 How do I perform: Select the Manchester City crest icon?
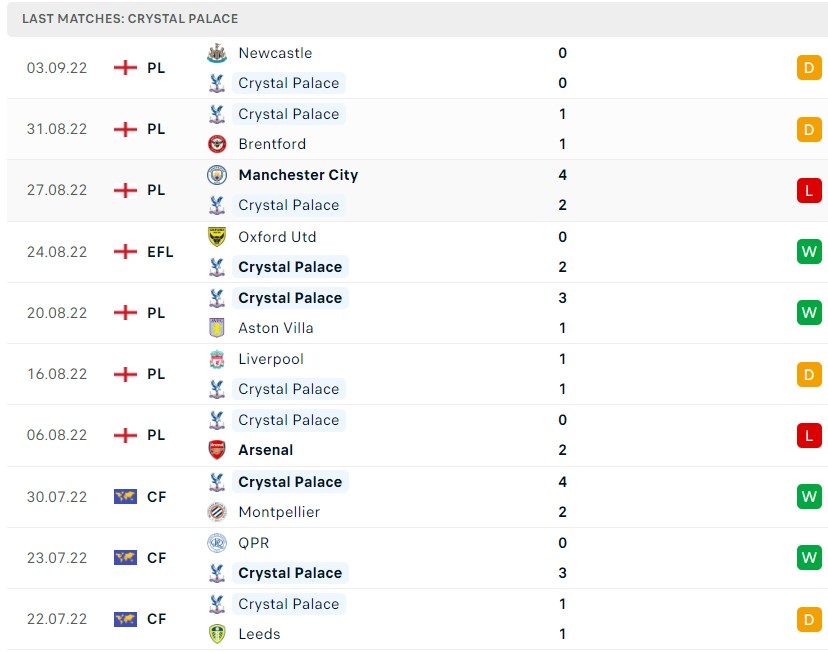[217, 175]
